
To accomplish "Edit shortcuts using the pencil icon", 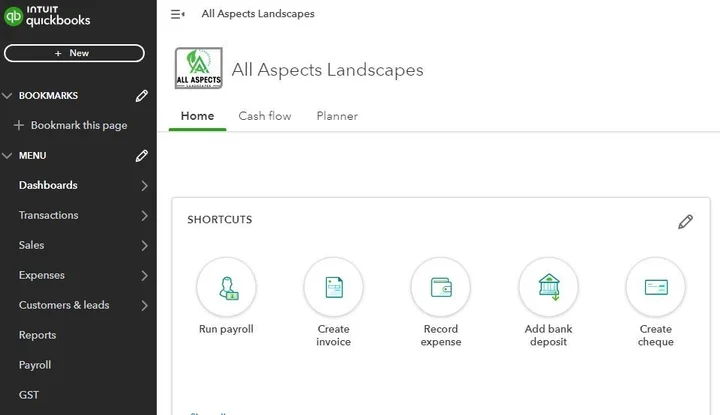I will pyautogui.click(x=685, y=221).
